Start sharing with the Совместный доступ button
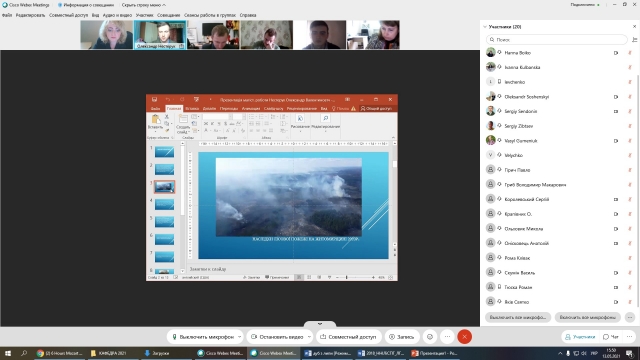This screenshot has width=640, height=360. click(349, 337)
